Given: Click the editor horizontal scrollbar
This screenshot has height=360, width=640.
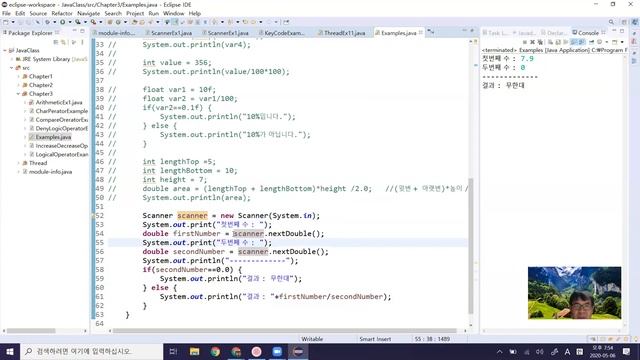Looking at the screenshot, I should [x=284, y=331].
